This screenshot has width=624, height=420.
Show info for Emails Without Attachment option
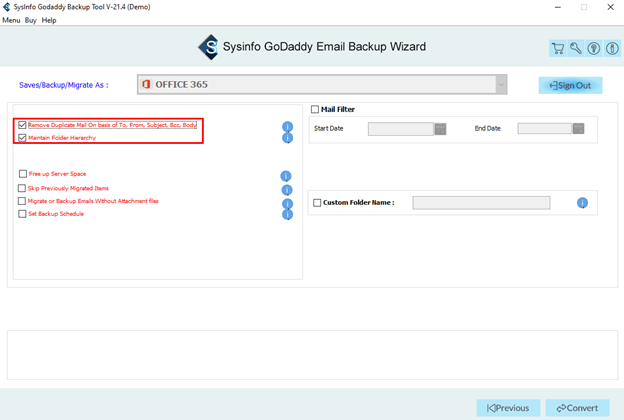287,203
